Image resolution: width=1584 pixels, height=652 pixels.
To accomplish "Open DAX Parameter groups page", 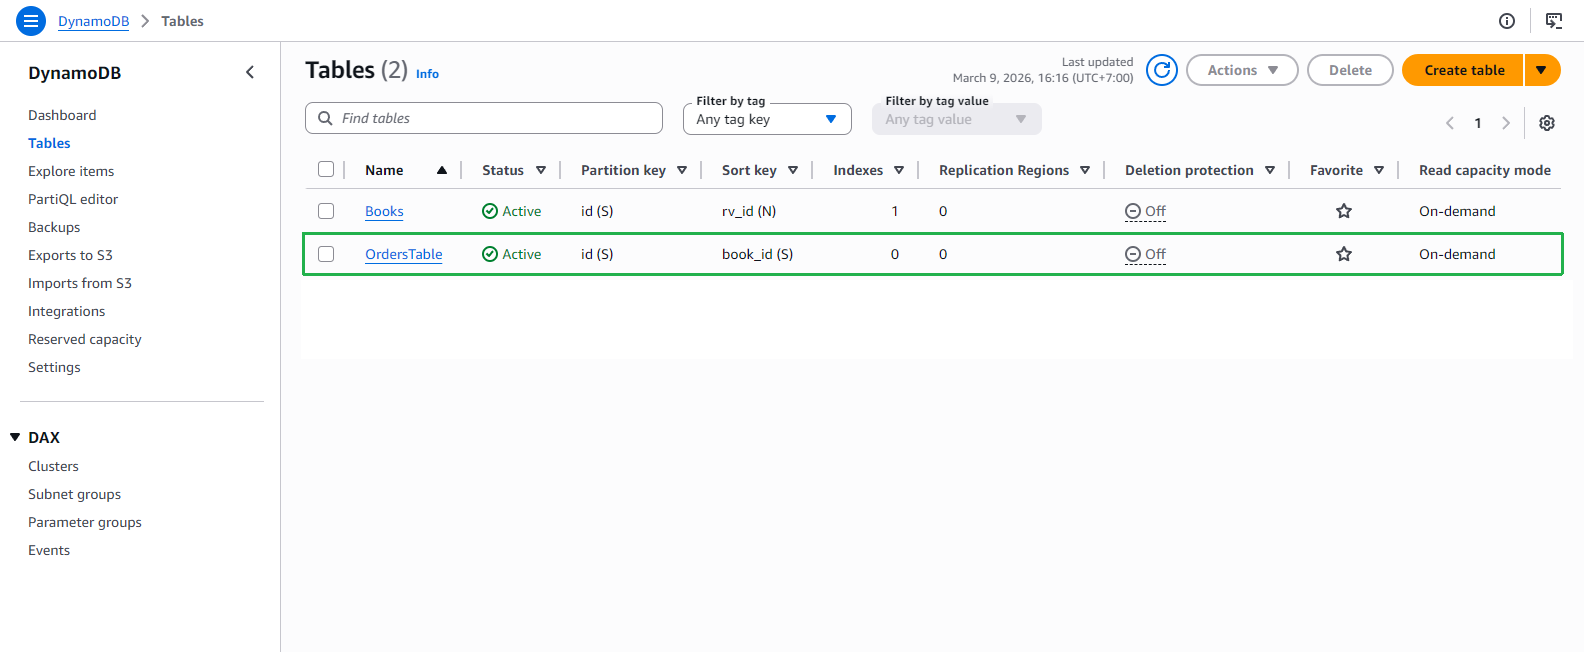I will (x=85, y=522).
